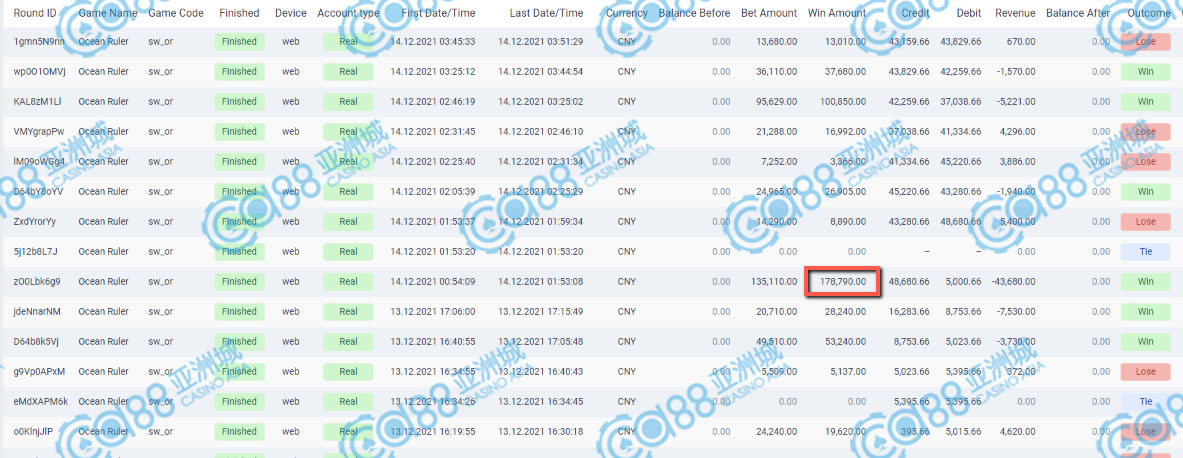1183x458 pixels.
Task: Select round ID g9Vp0APxM
Action: pos(40,371)
